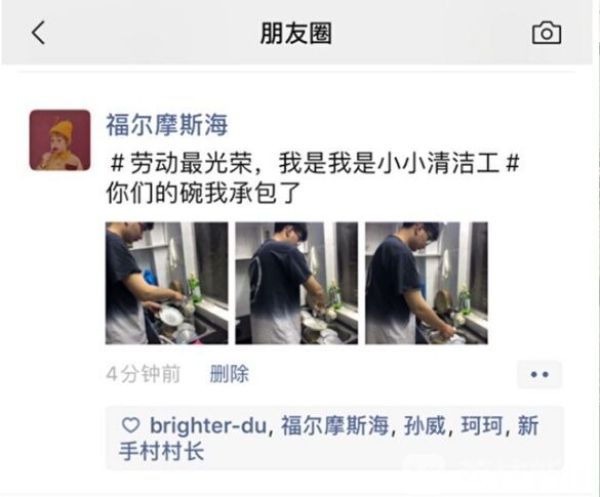
Task: Open the two-dot comment/like menu
Action: point(540,374)
